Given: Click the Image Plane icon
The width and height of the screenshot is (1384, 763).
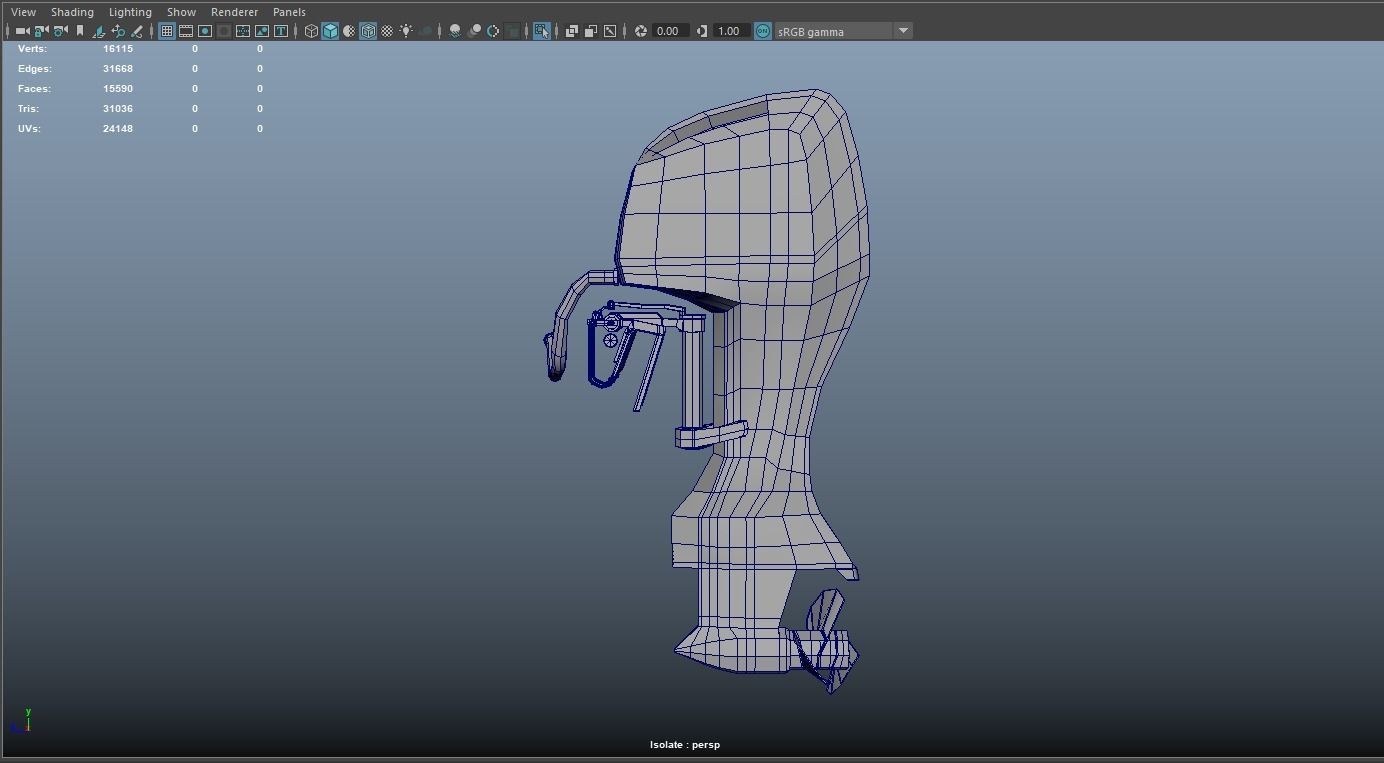Looking at the screenshot, I should pos(99,31).
